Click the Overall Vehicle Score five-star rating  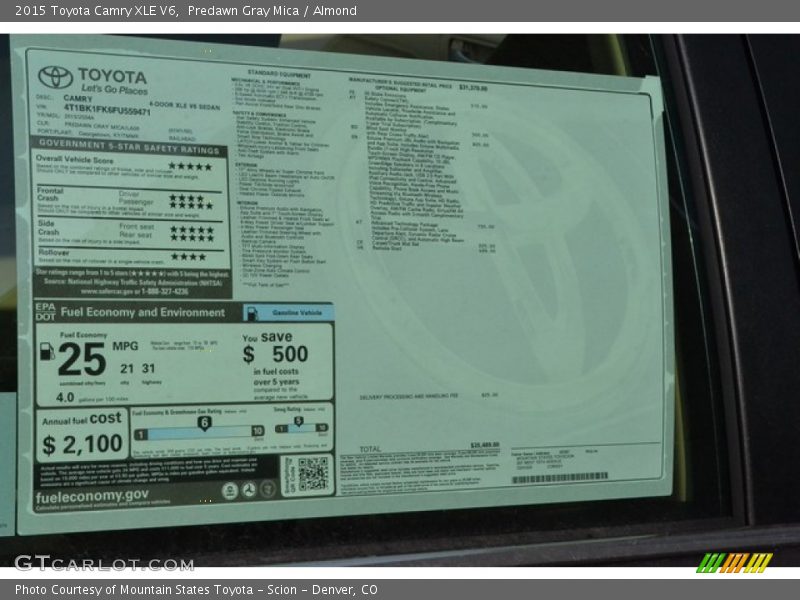pos(190,166)
